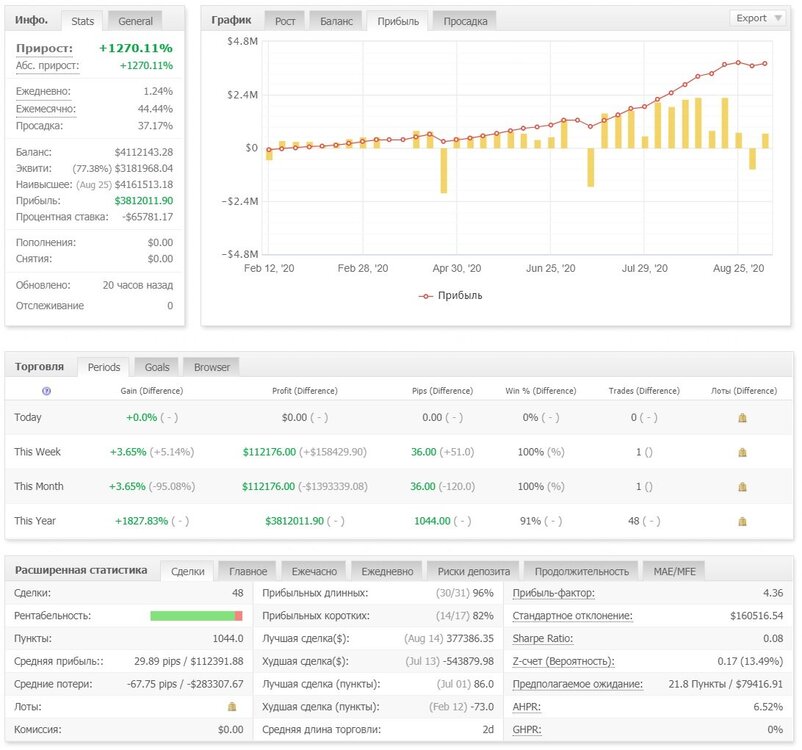Click the Win % (Difference) column header
This screenshot has width=802, height=750.
[541, 391]
